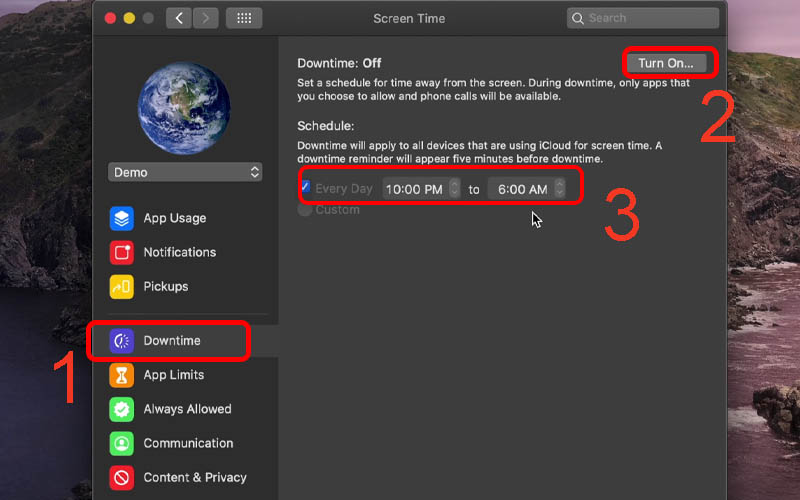
Task: Open App Usage label in sidebar
Action: click(174, 218)
